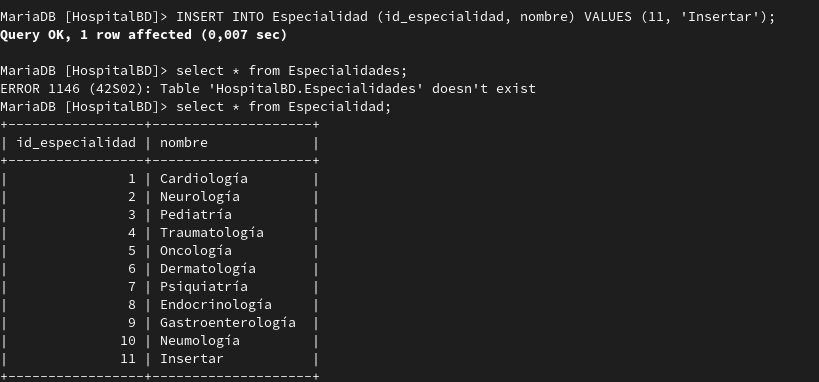Click the Oncología entry
The image size is (819, 382).
(x=196, y=251)
